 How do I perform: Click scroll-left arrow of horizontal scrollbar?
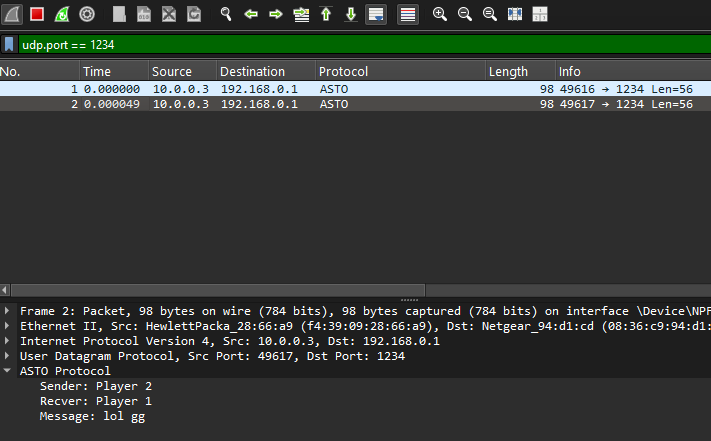[5, 290]
